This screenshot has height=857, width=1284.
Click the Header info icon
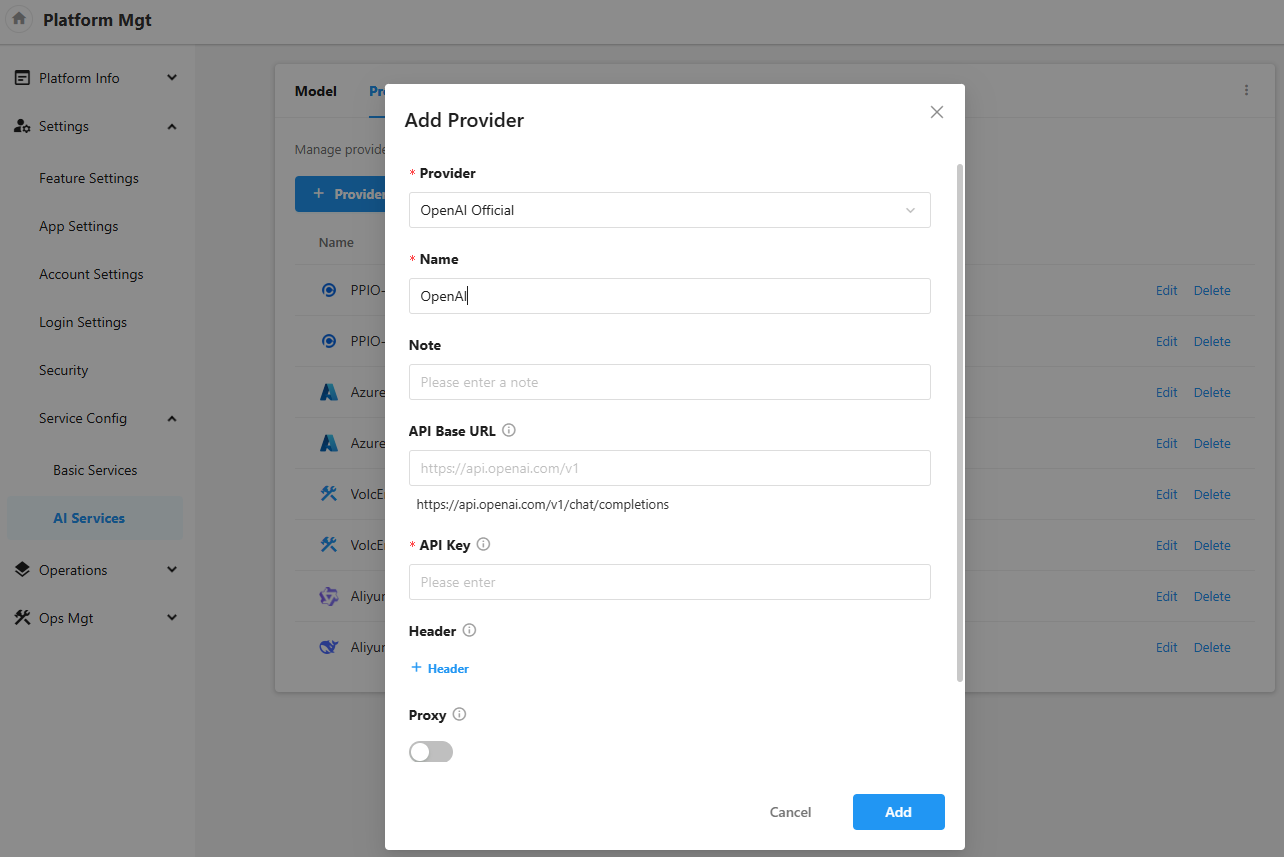click(x=469, y=631)
